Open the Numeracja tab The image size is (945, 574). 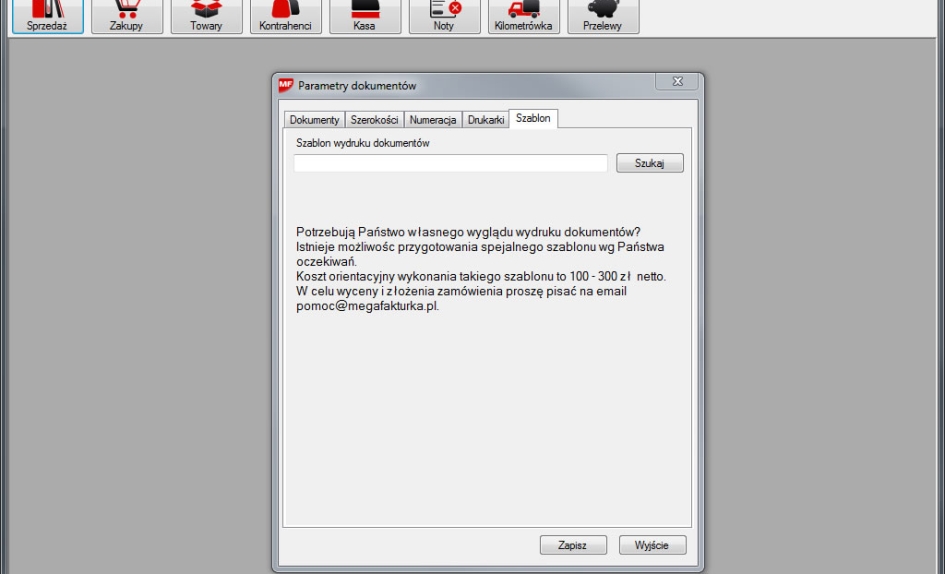point(432,120)
